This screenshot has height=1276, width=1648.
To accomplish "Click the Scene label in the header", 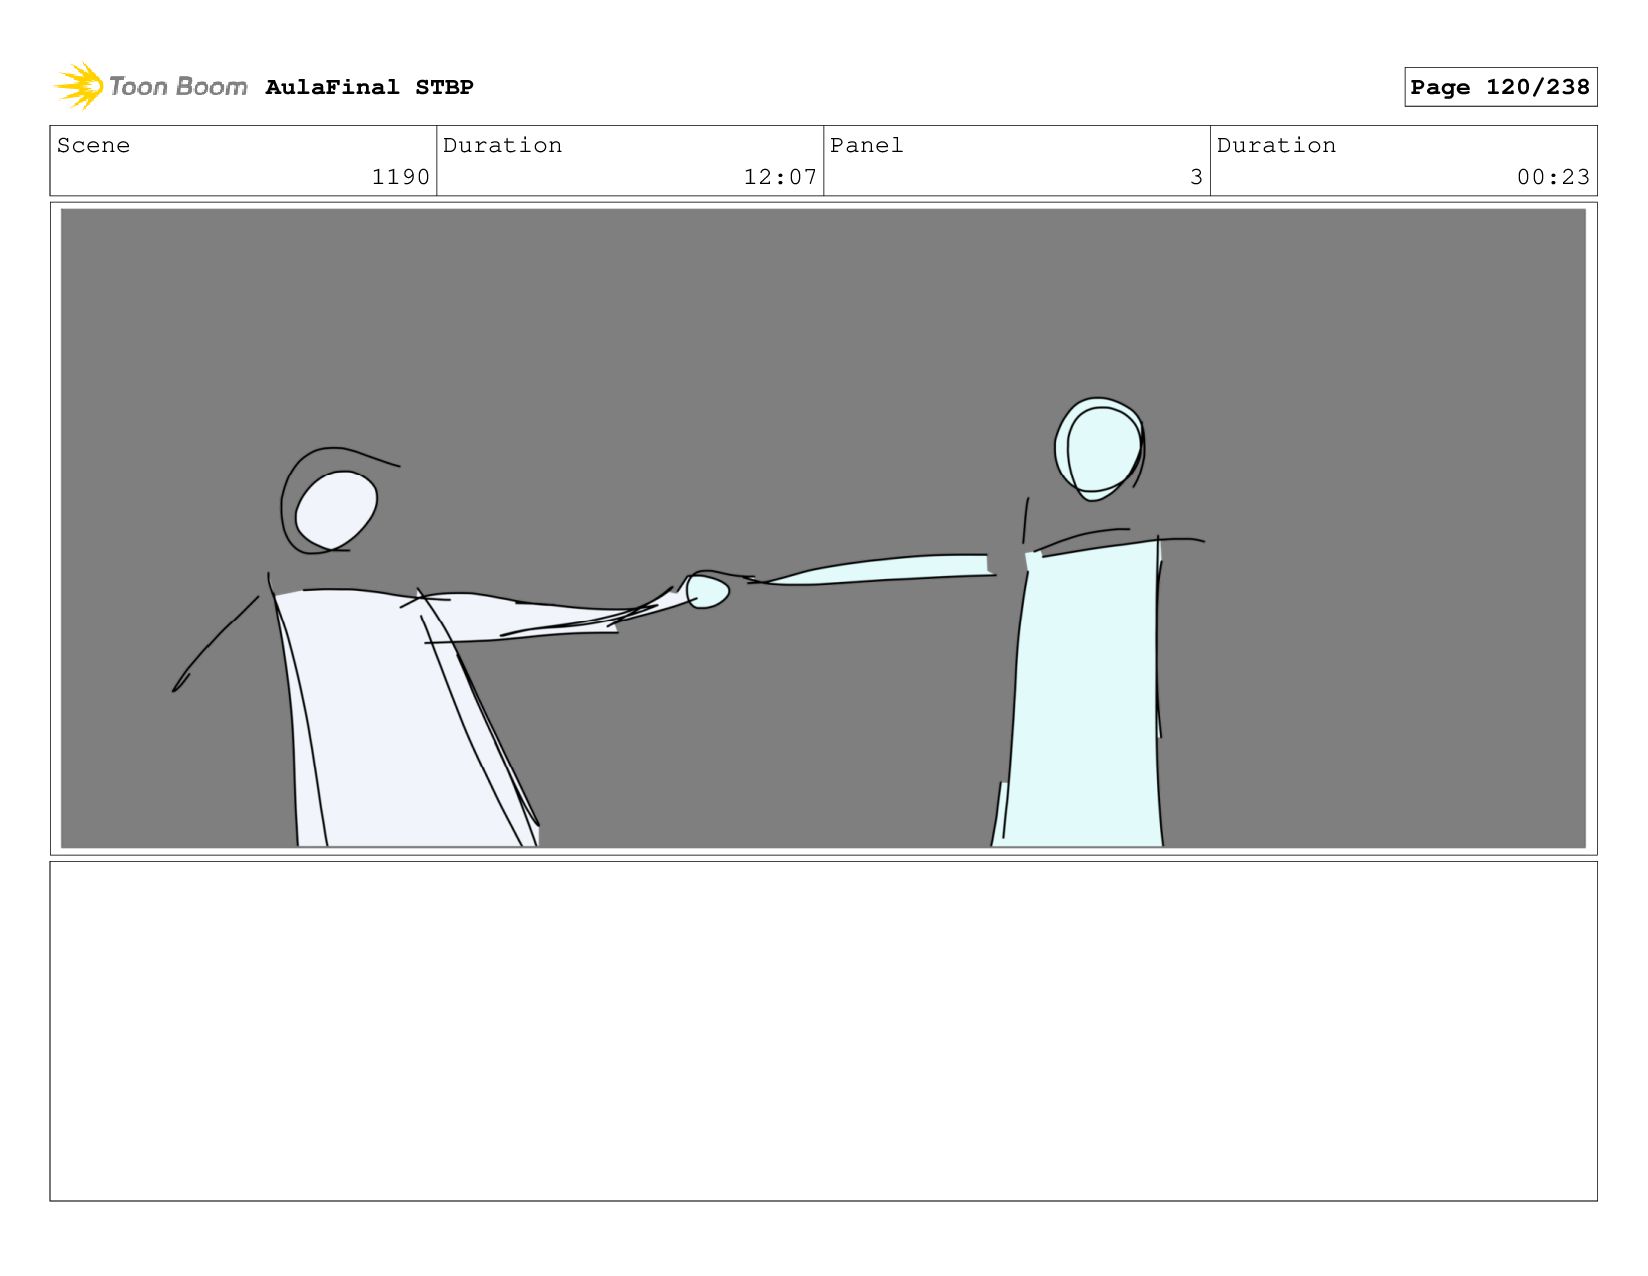I will coord(93,145).
